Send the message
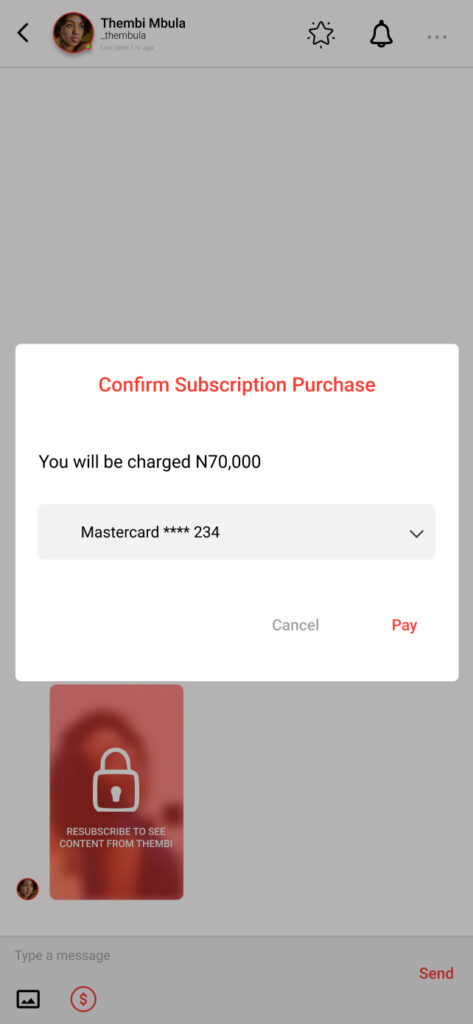Viewport: 473px width, 1024px height. click(436, 973)
